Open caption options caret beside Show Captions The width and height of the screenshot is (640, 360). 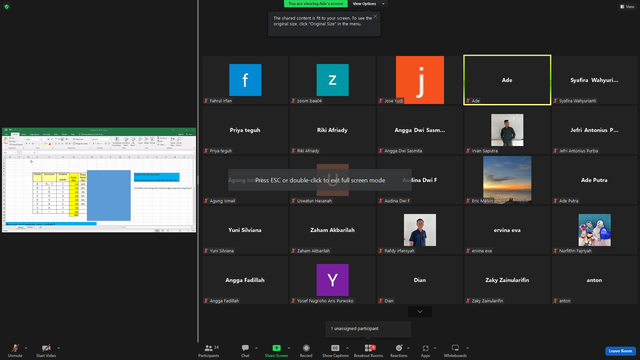pos(347,348)
